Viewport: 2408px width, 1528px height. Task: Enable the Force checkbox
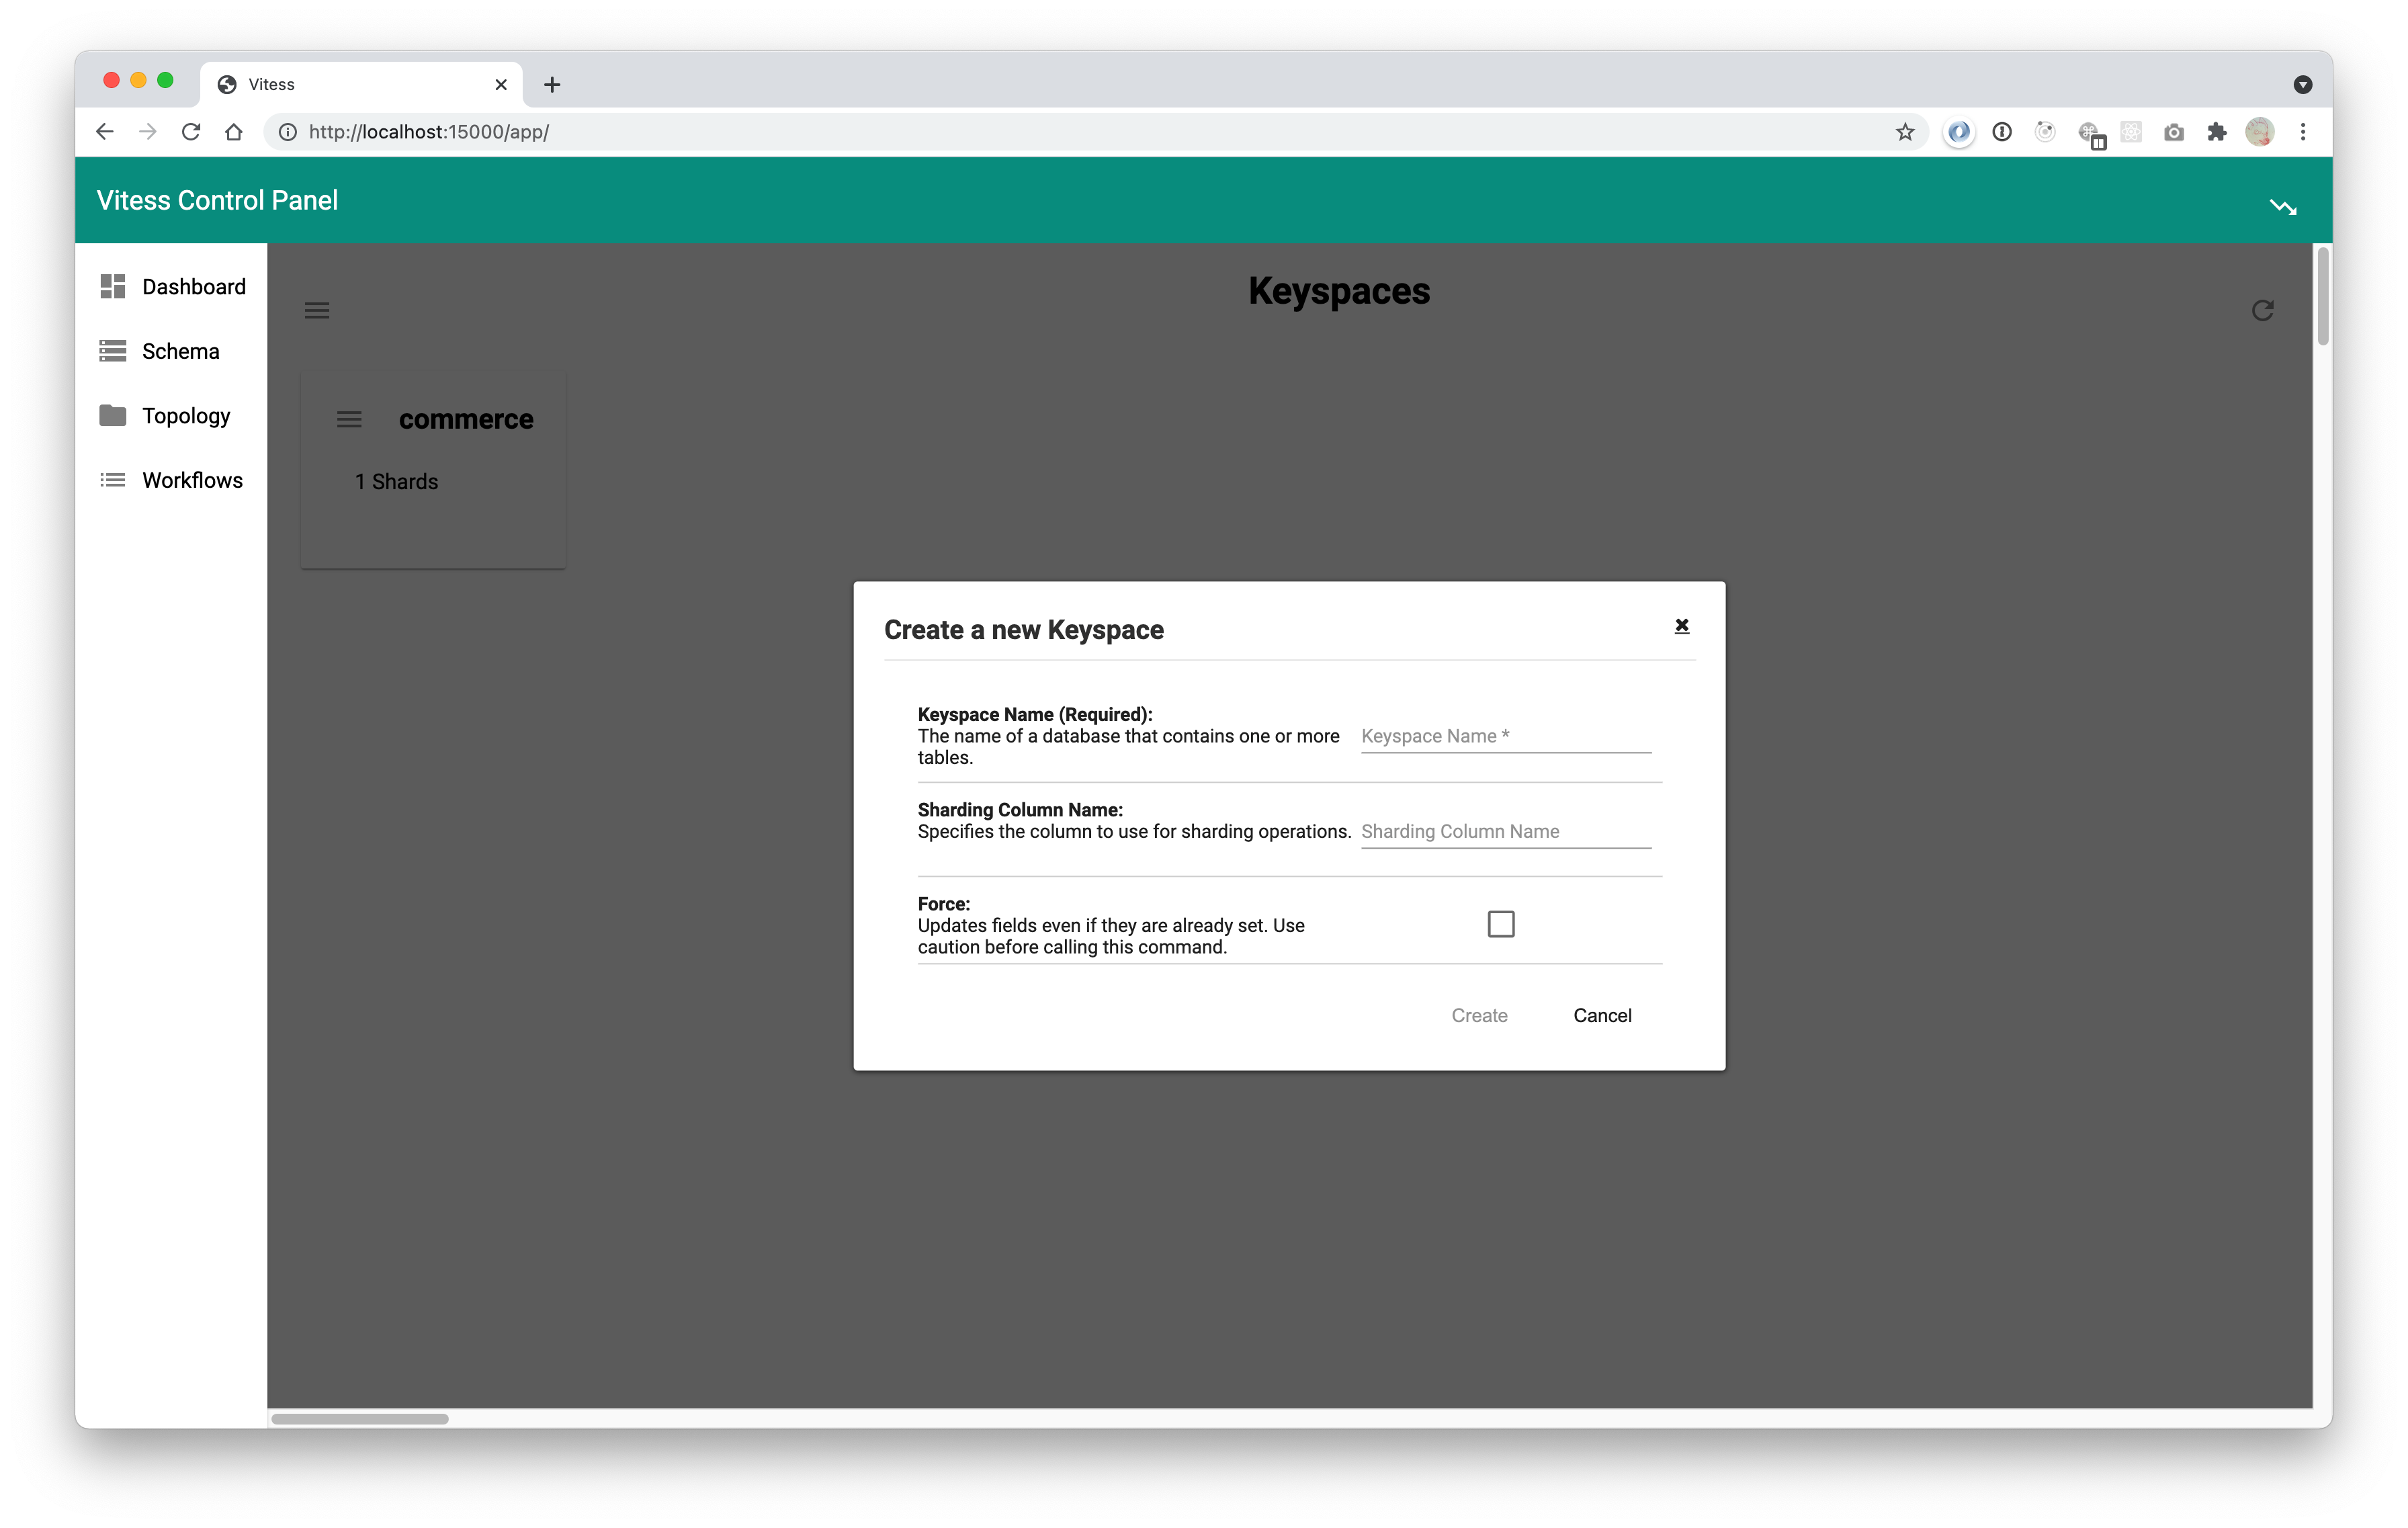point(1501,924)
